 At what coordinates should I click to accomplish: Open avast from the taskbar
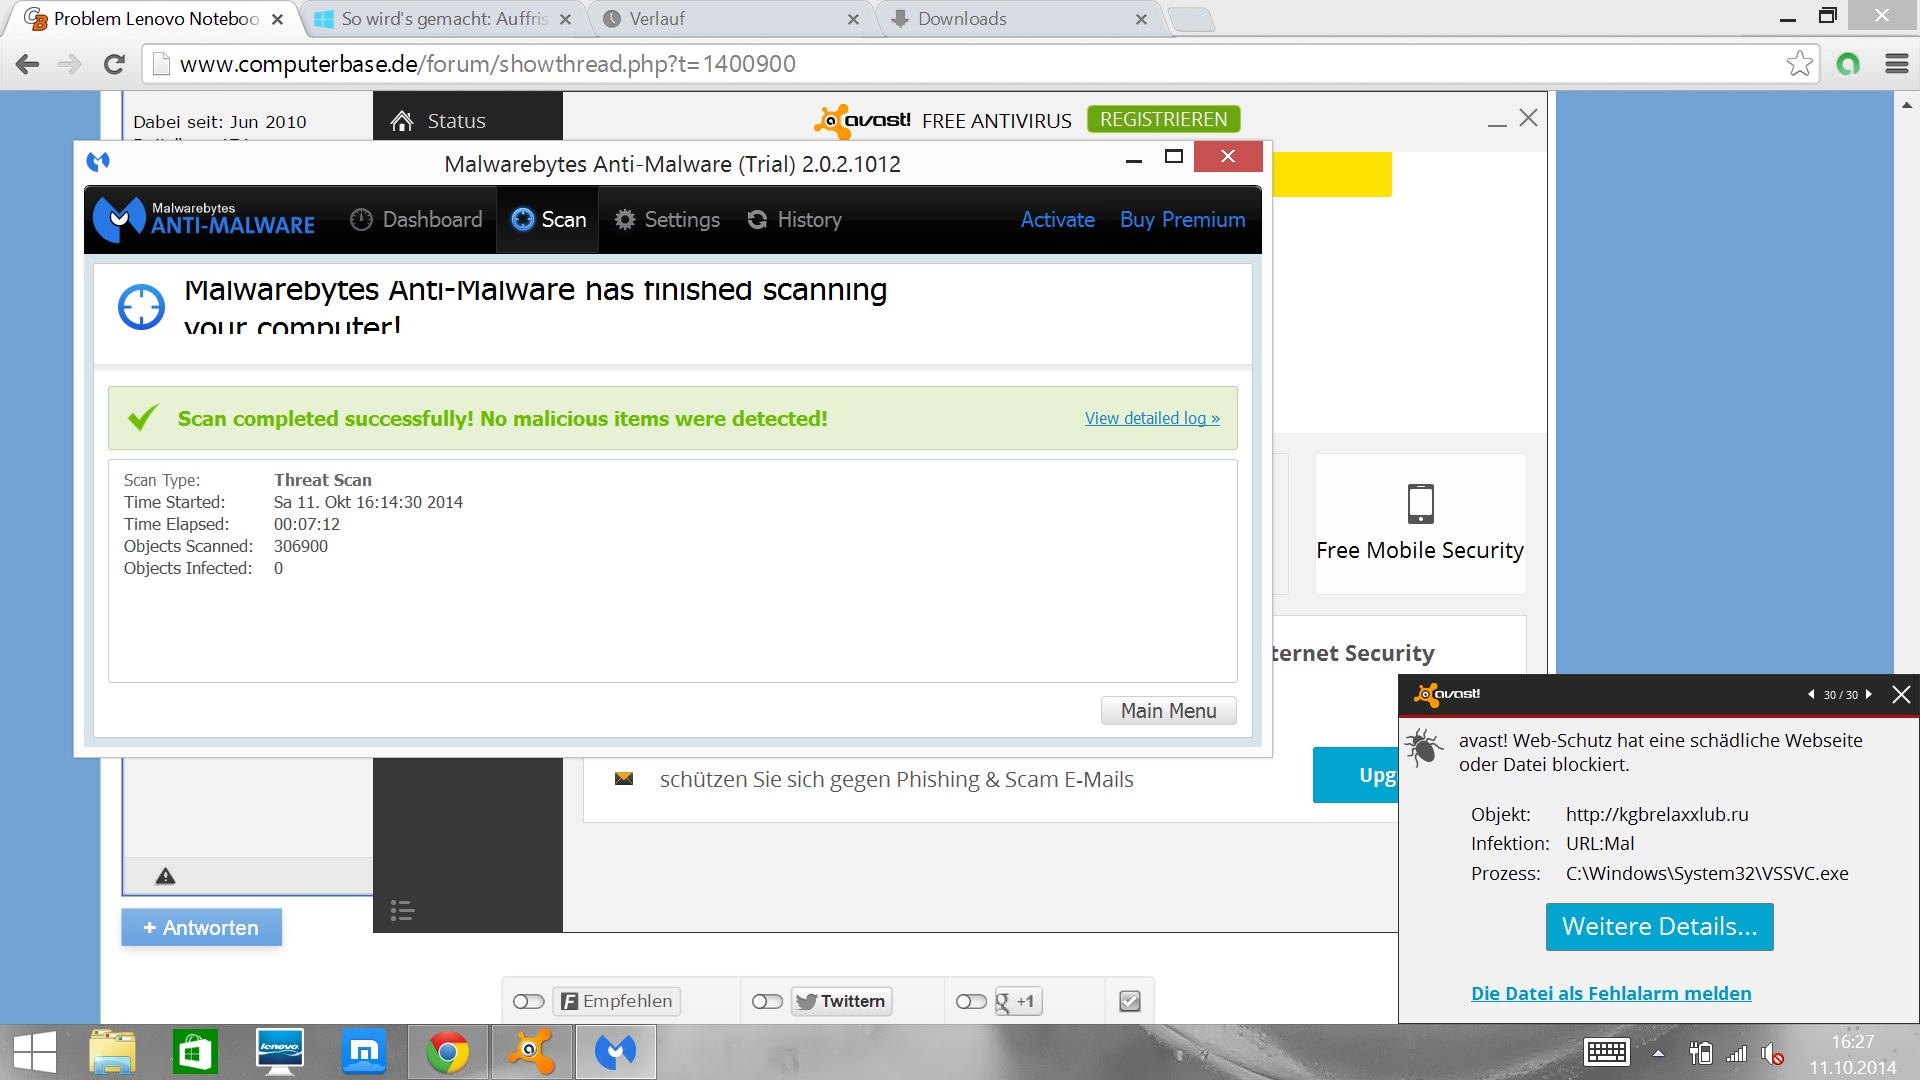pos(531,1052)
